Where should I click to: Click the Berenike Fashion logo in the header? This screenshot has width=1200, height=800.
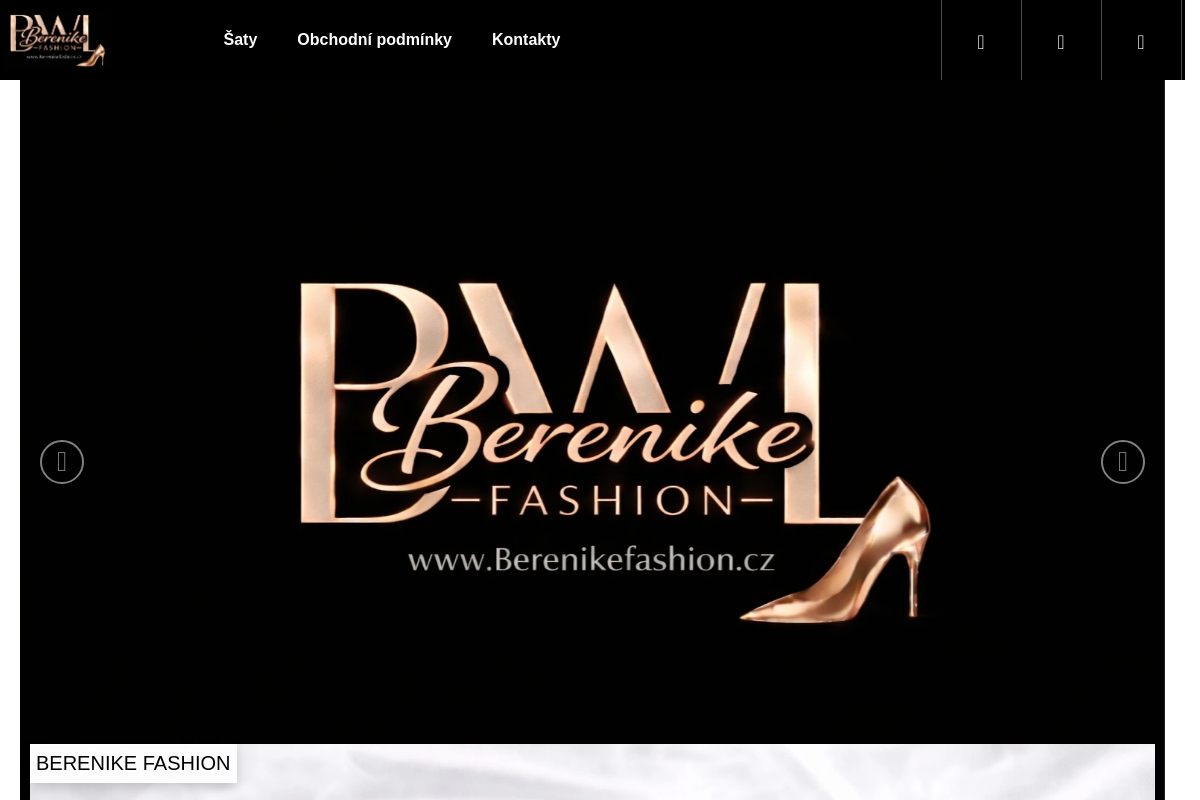tap(58, 40)
